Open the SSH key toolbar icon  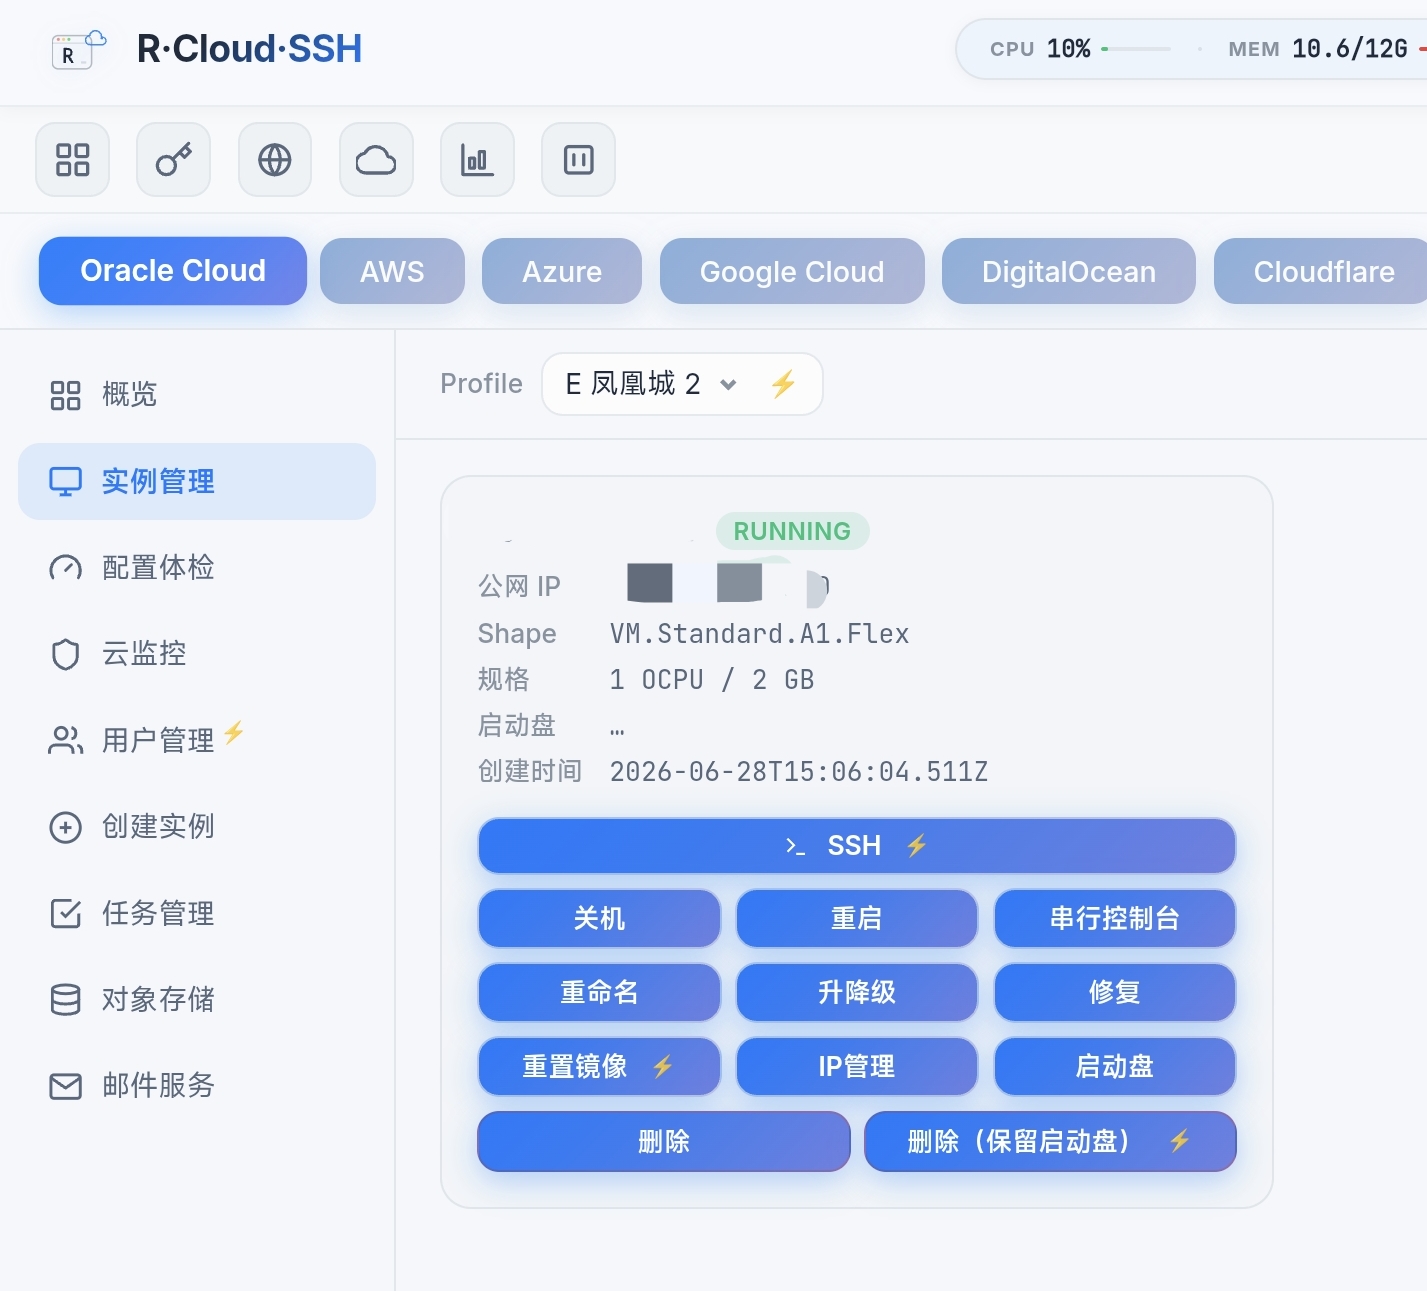pos(174,160)
